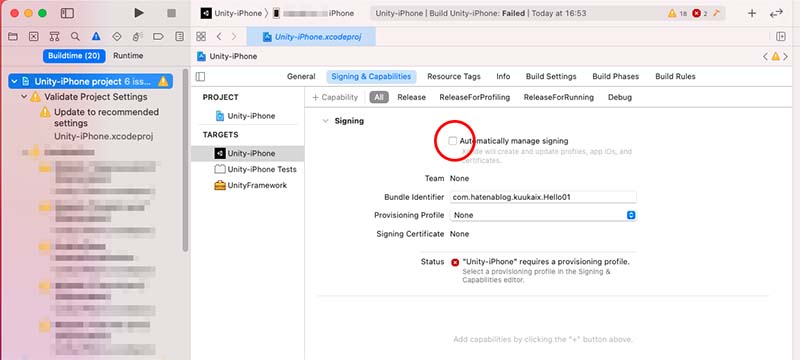Toggle the inspector panel button
800x360 pixels.
pos(781,36)
